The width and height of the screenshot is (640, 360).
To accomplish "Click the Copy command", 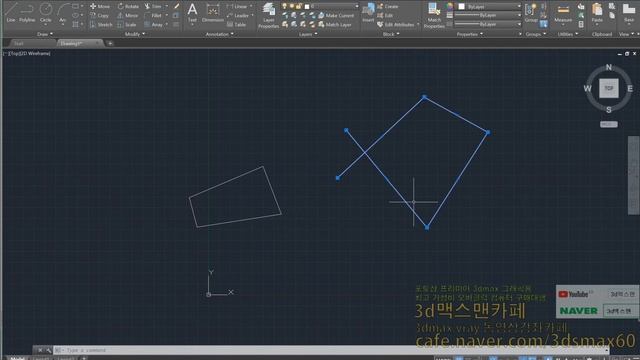I will click(99, 16).
